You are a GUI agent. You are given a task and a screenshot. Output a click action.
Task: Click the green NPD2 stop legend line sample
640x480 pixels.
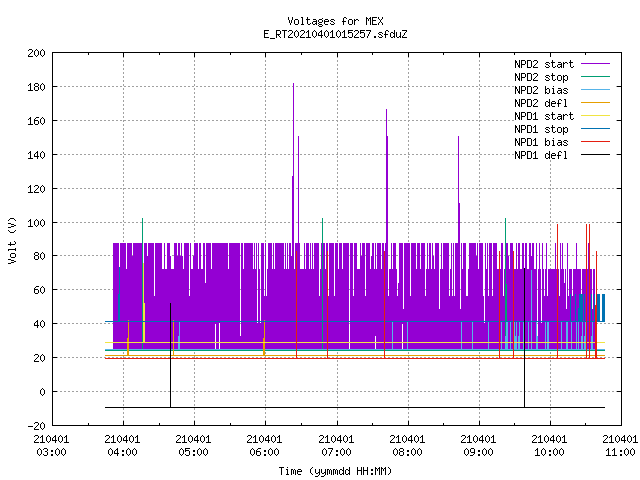tap(595, 77)
